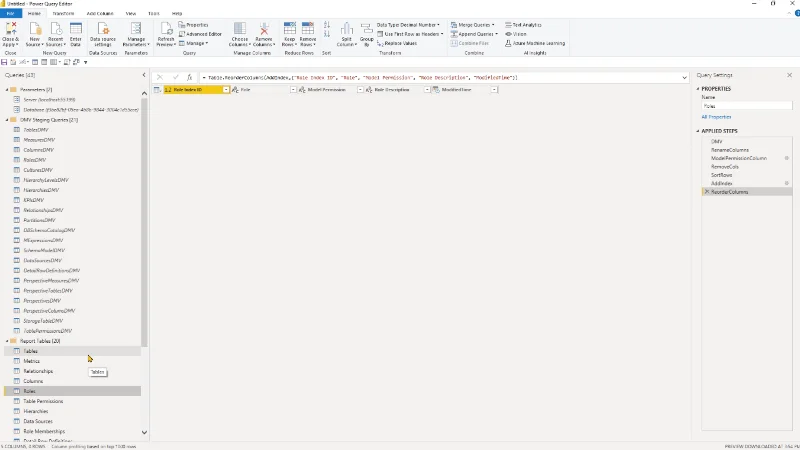Image resolution: width=800 pixels, height=450 pixels.
Task: Click the Remove Rows icon
Action: 308,29
